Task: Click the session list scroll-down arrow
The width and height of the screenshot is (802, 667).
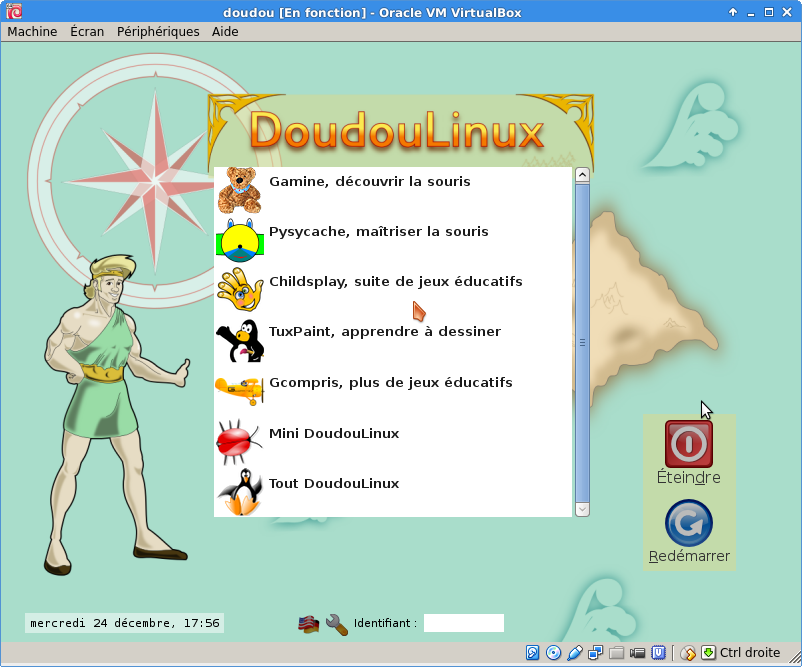Action: [582, 509]
